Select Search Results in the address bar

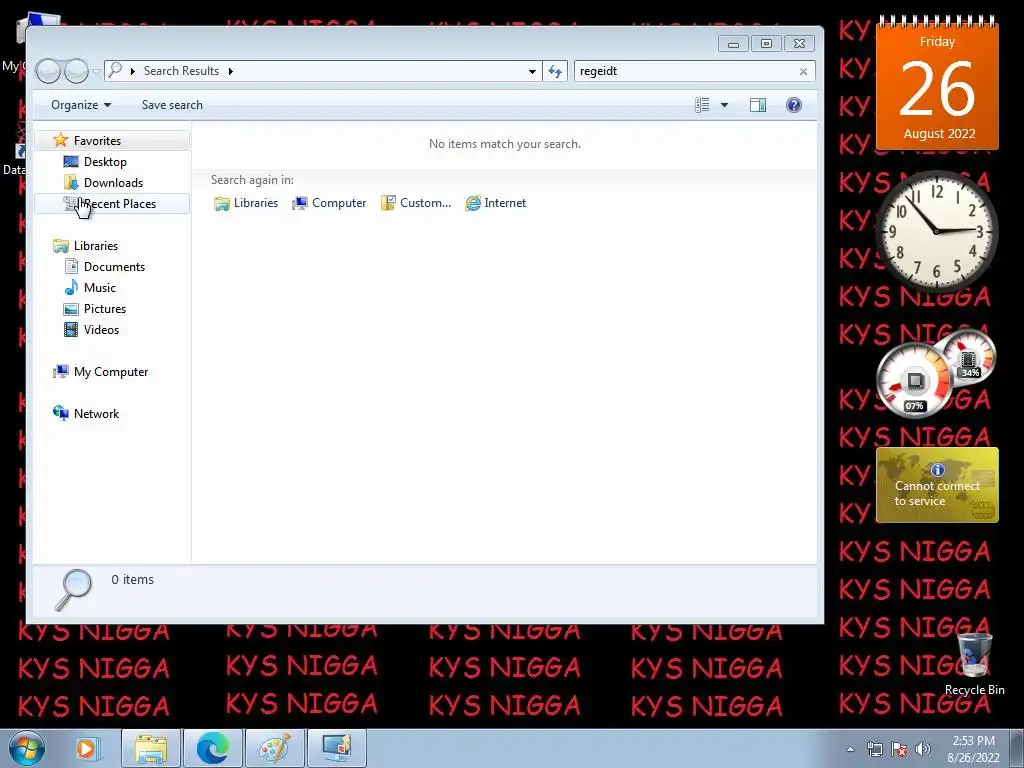[x=181, y=71]
